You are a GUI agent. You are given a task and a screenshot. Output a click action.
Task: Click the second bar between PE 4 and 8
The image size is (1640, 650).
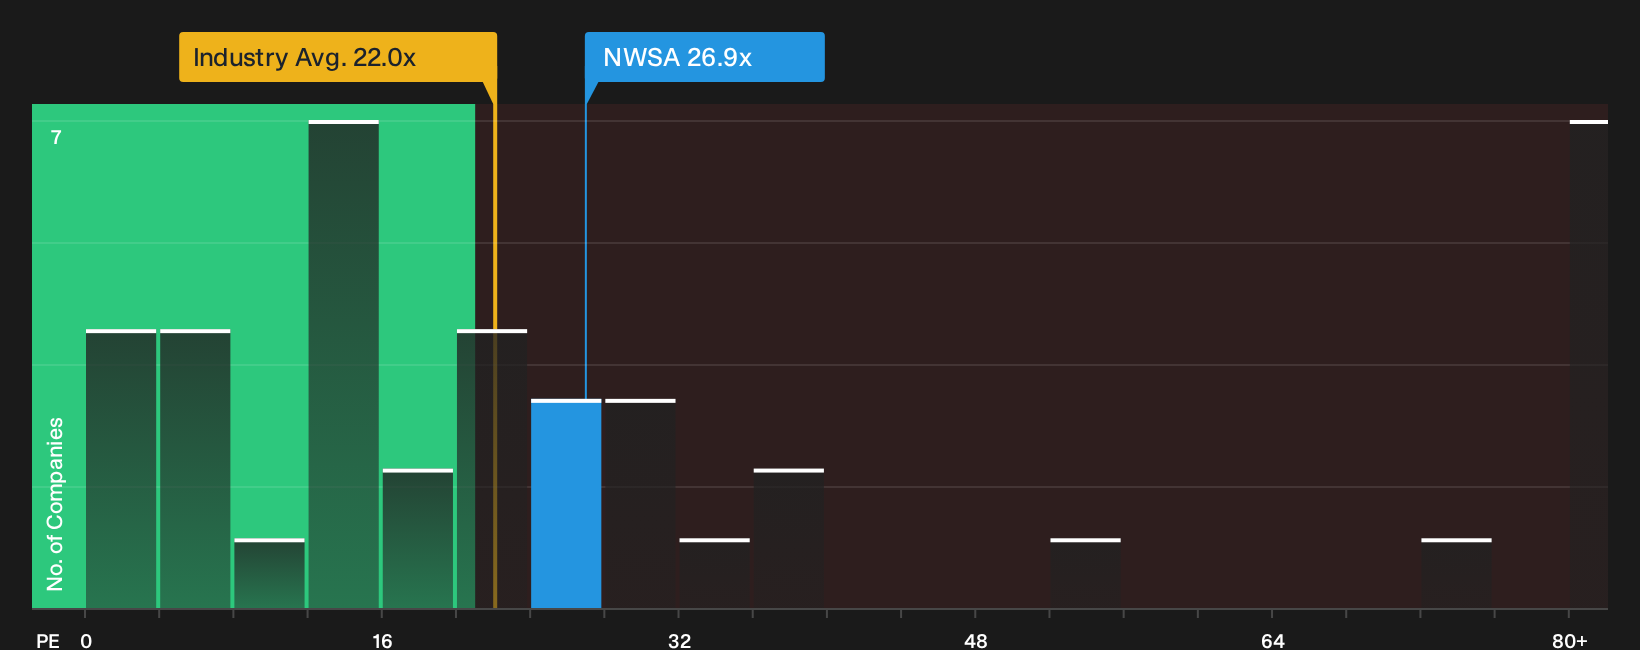point(195,469)
